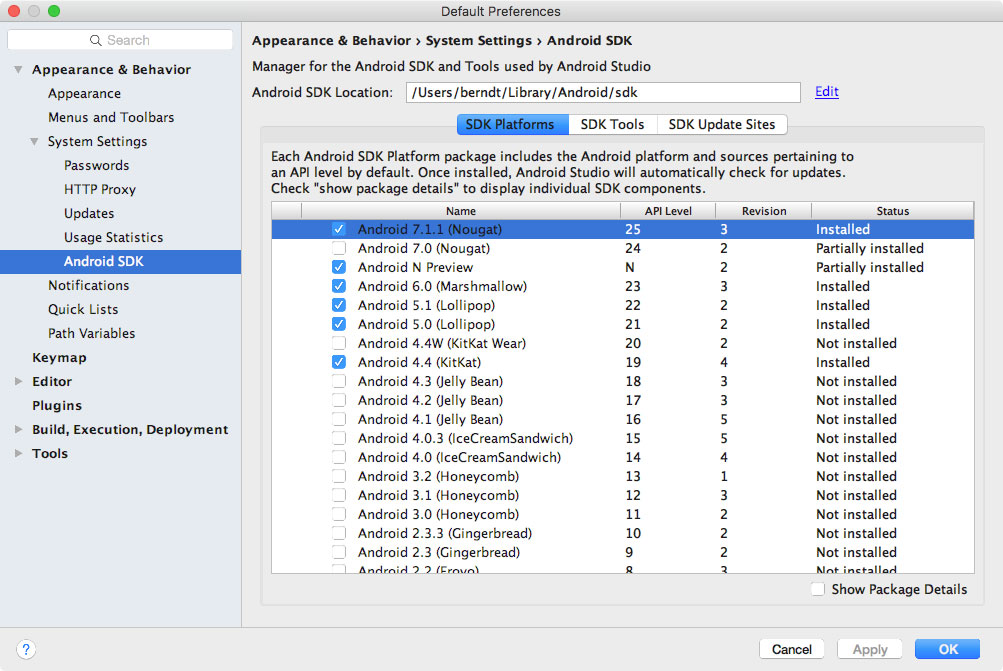Expand the Tools settings section

[x=18, y=454]
